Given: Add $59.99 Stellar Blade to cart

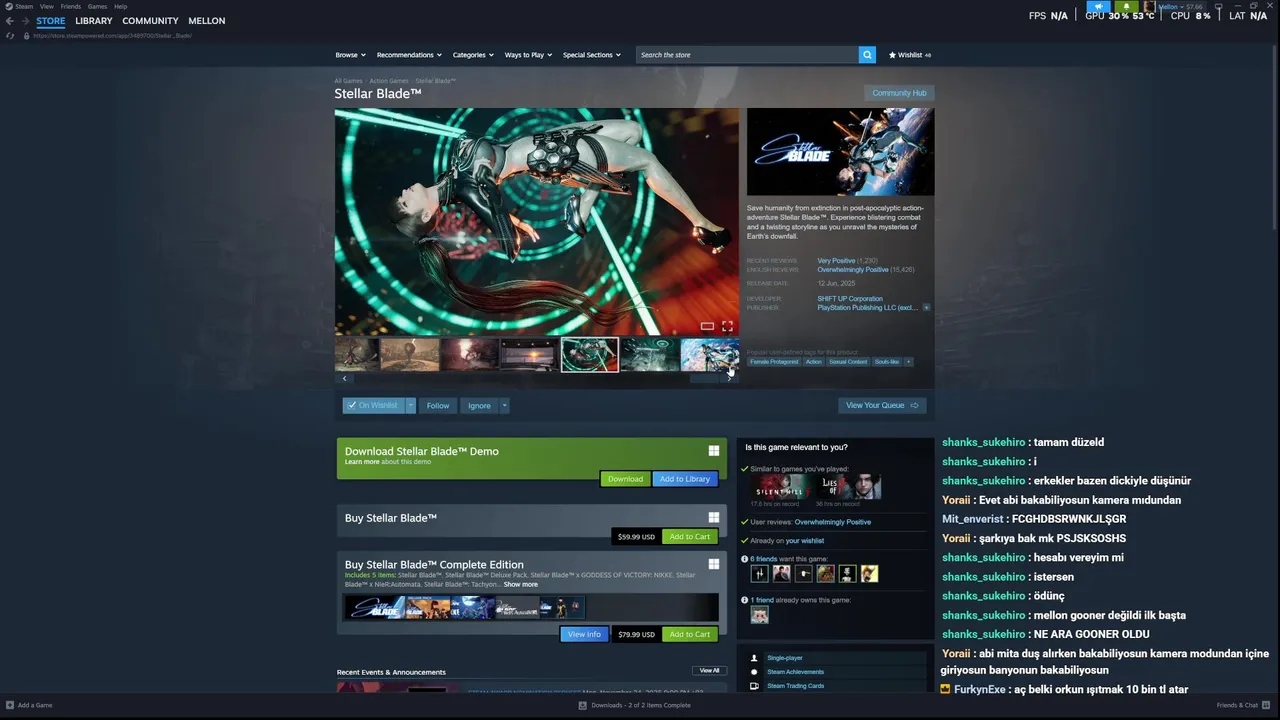Looking at the screenshot, I should 689,537.
